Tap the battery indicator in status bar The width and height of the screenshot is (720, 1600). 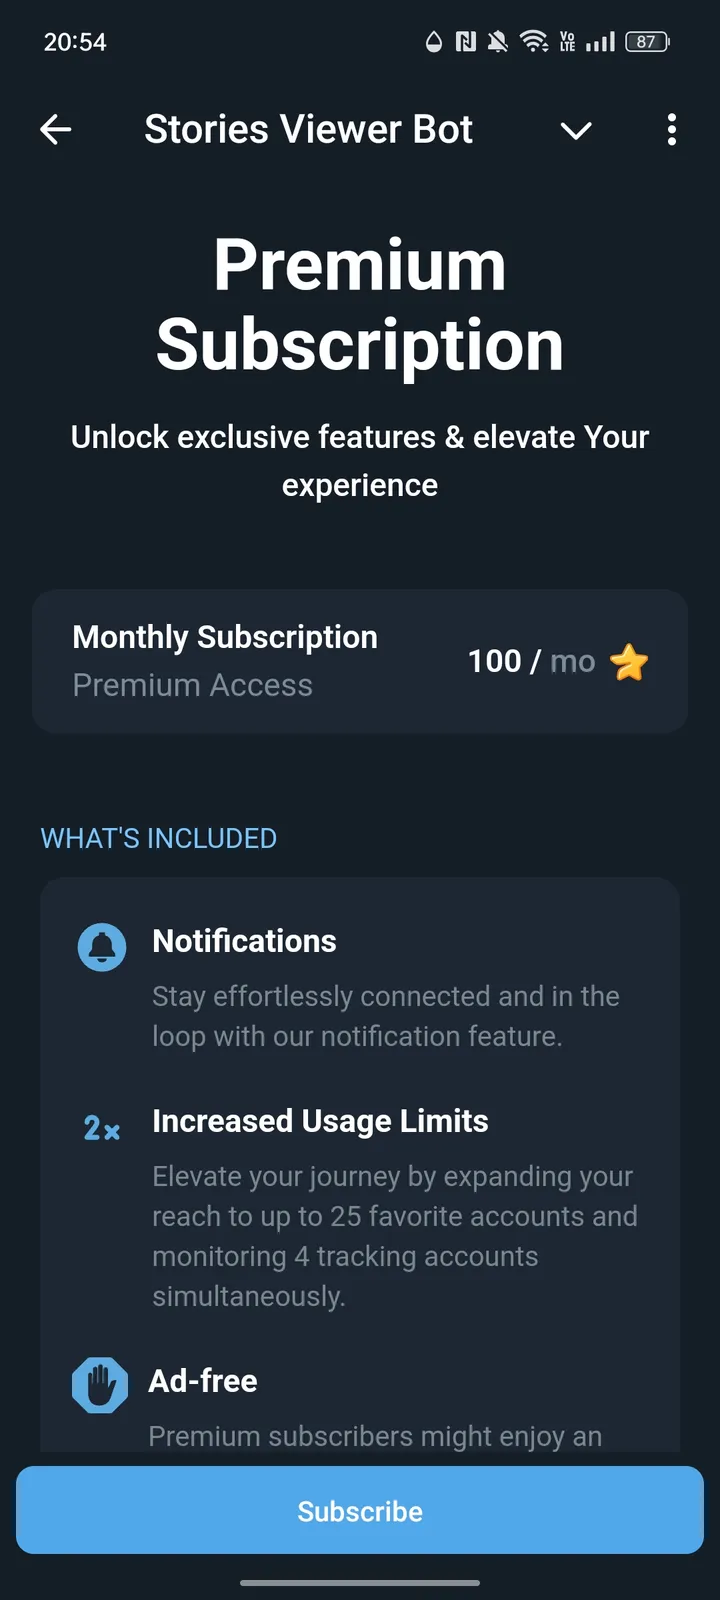647,41
